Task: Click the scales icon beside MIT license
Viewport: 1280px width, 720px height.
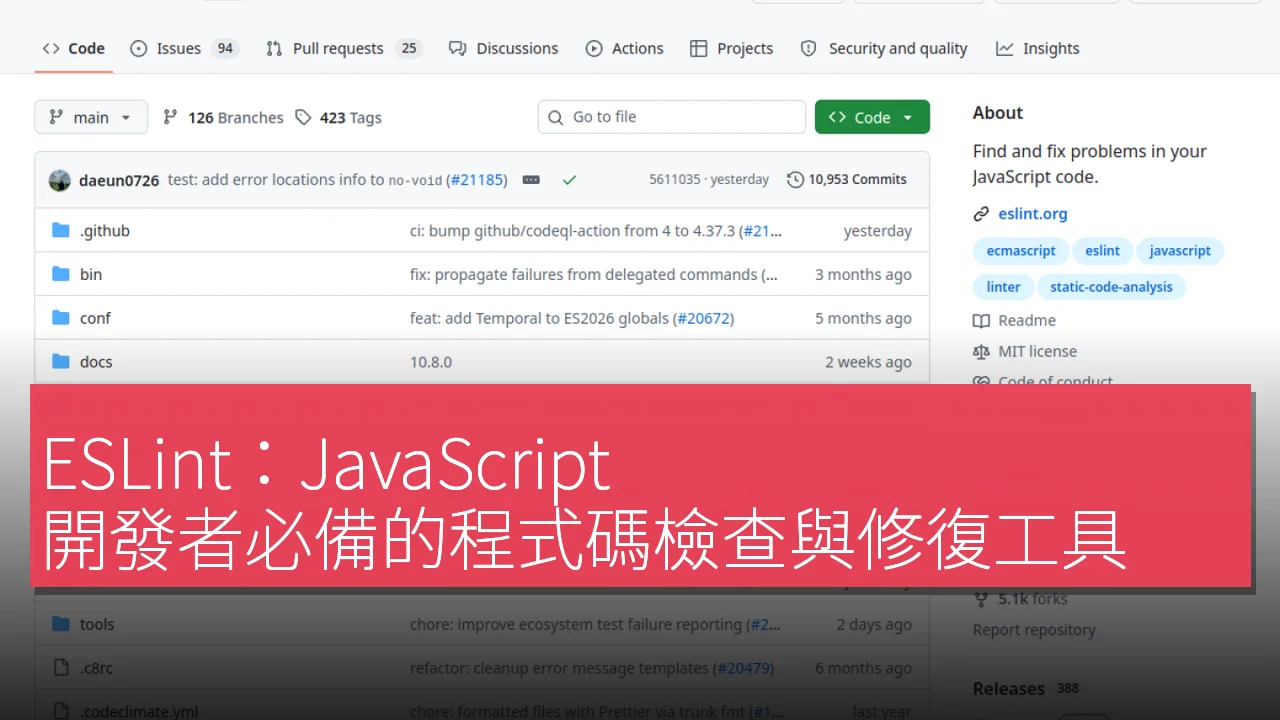Action: pyautogui.click(x=981, y=351)
